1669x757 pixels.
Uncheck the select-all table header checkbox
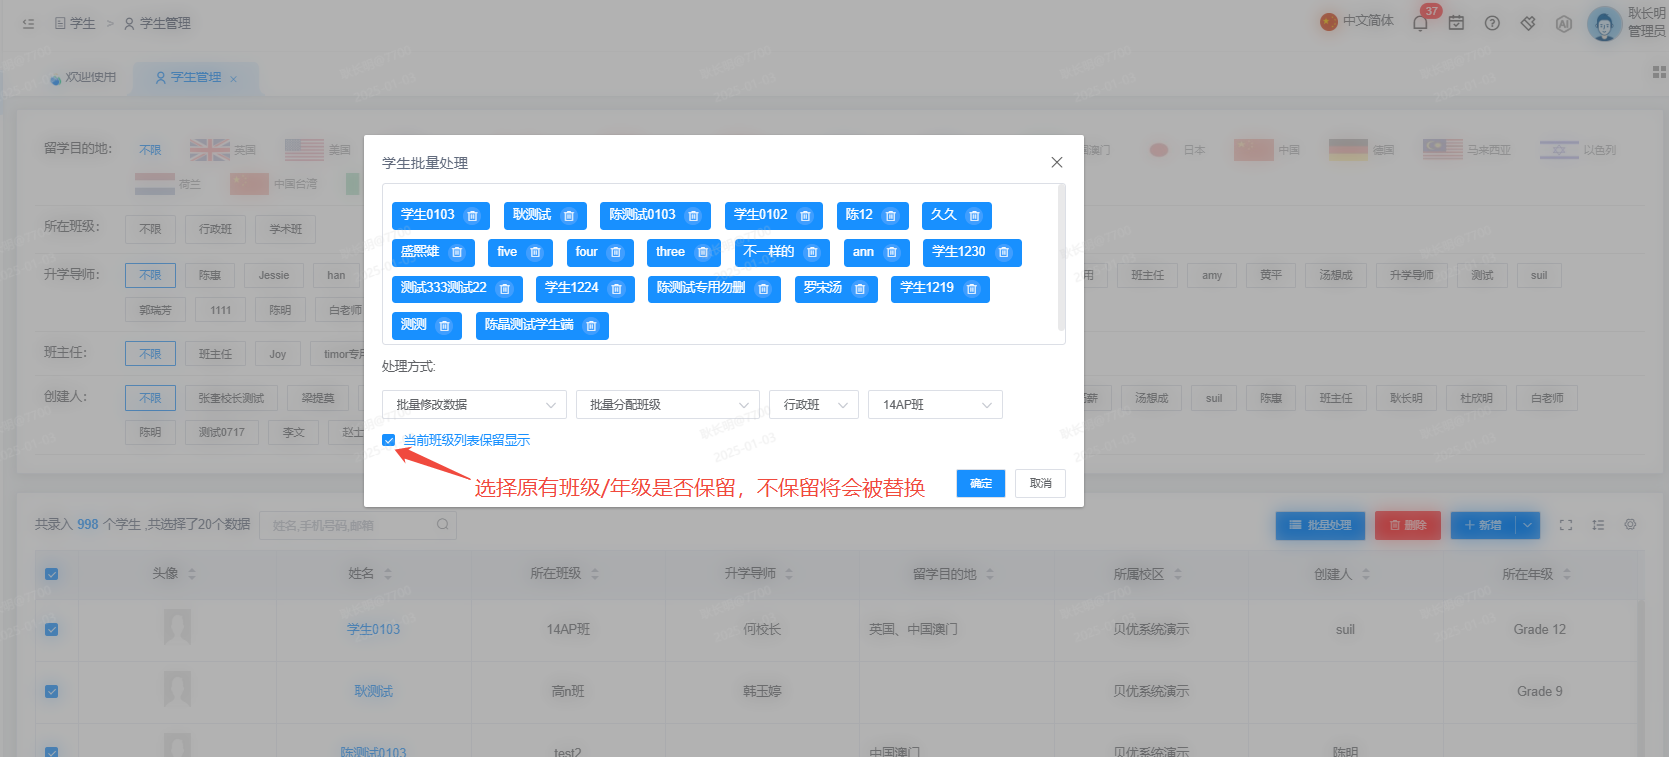pos(52,574)
